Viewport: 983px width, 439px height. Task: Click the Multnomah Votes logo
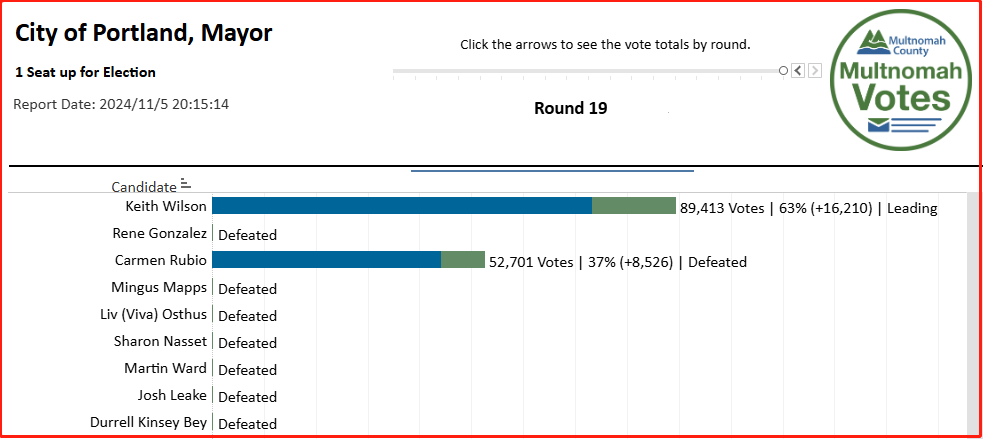coord(894,87)
